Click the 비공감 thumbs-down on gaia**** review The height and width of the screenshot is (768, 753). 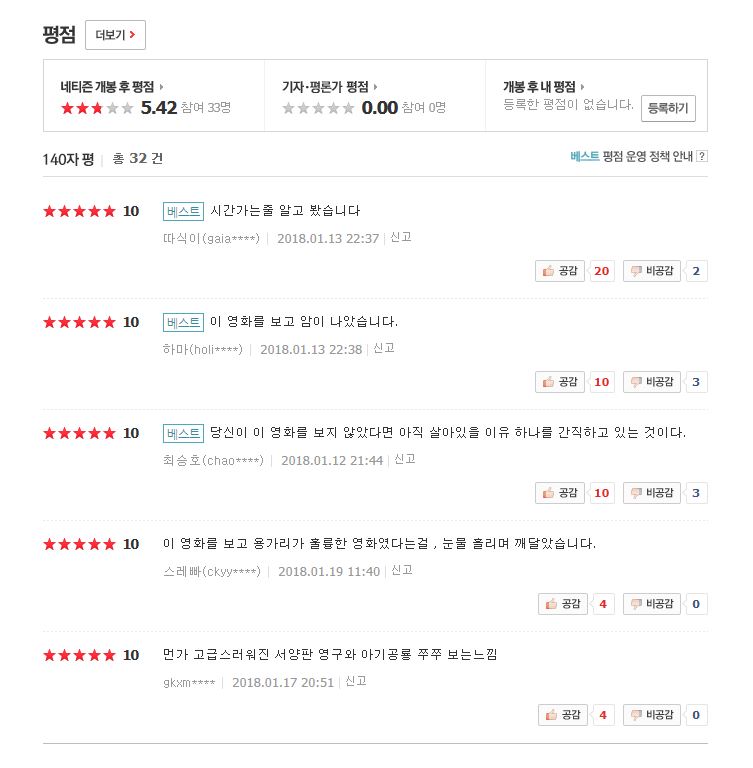pos(652,271)
